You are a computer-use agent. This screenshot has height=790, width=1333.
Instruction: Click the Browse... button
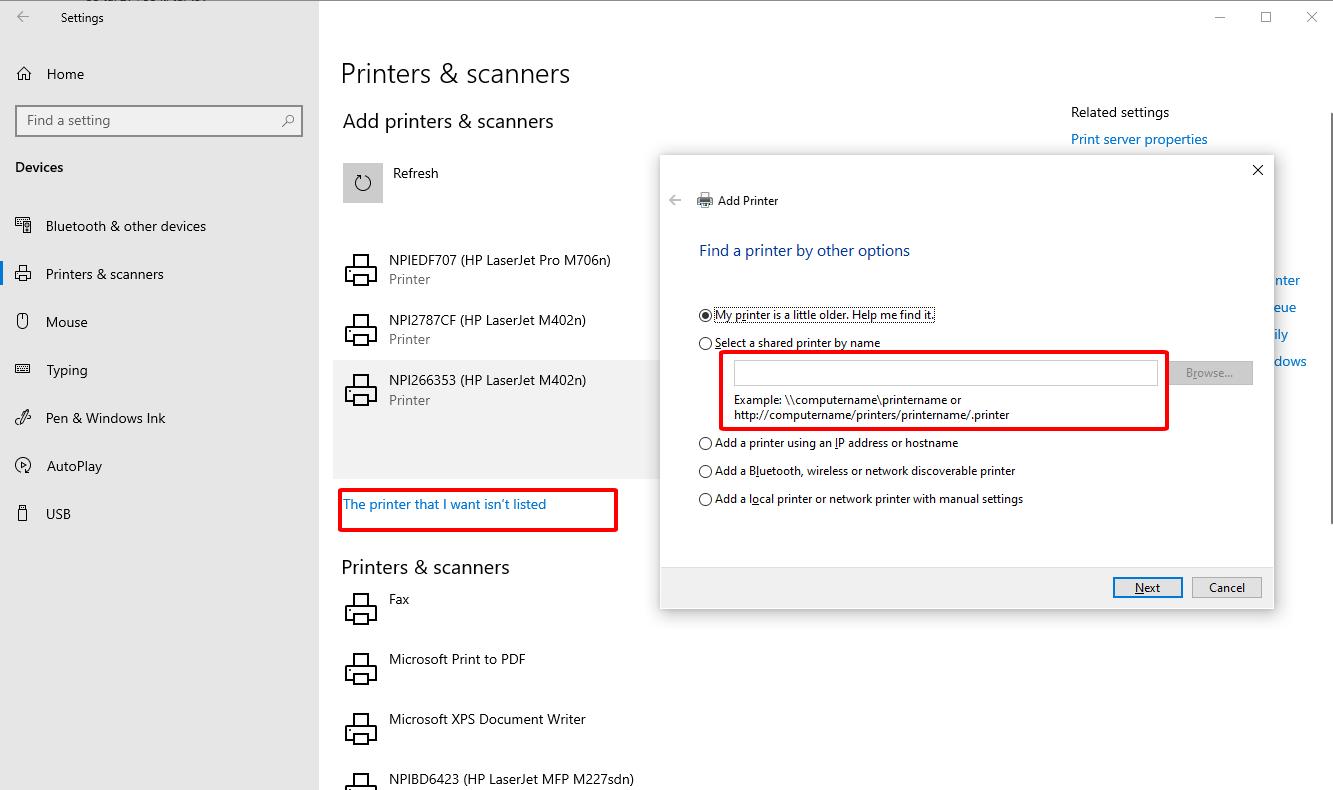point(1210,373)
